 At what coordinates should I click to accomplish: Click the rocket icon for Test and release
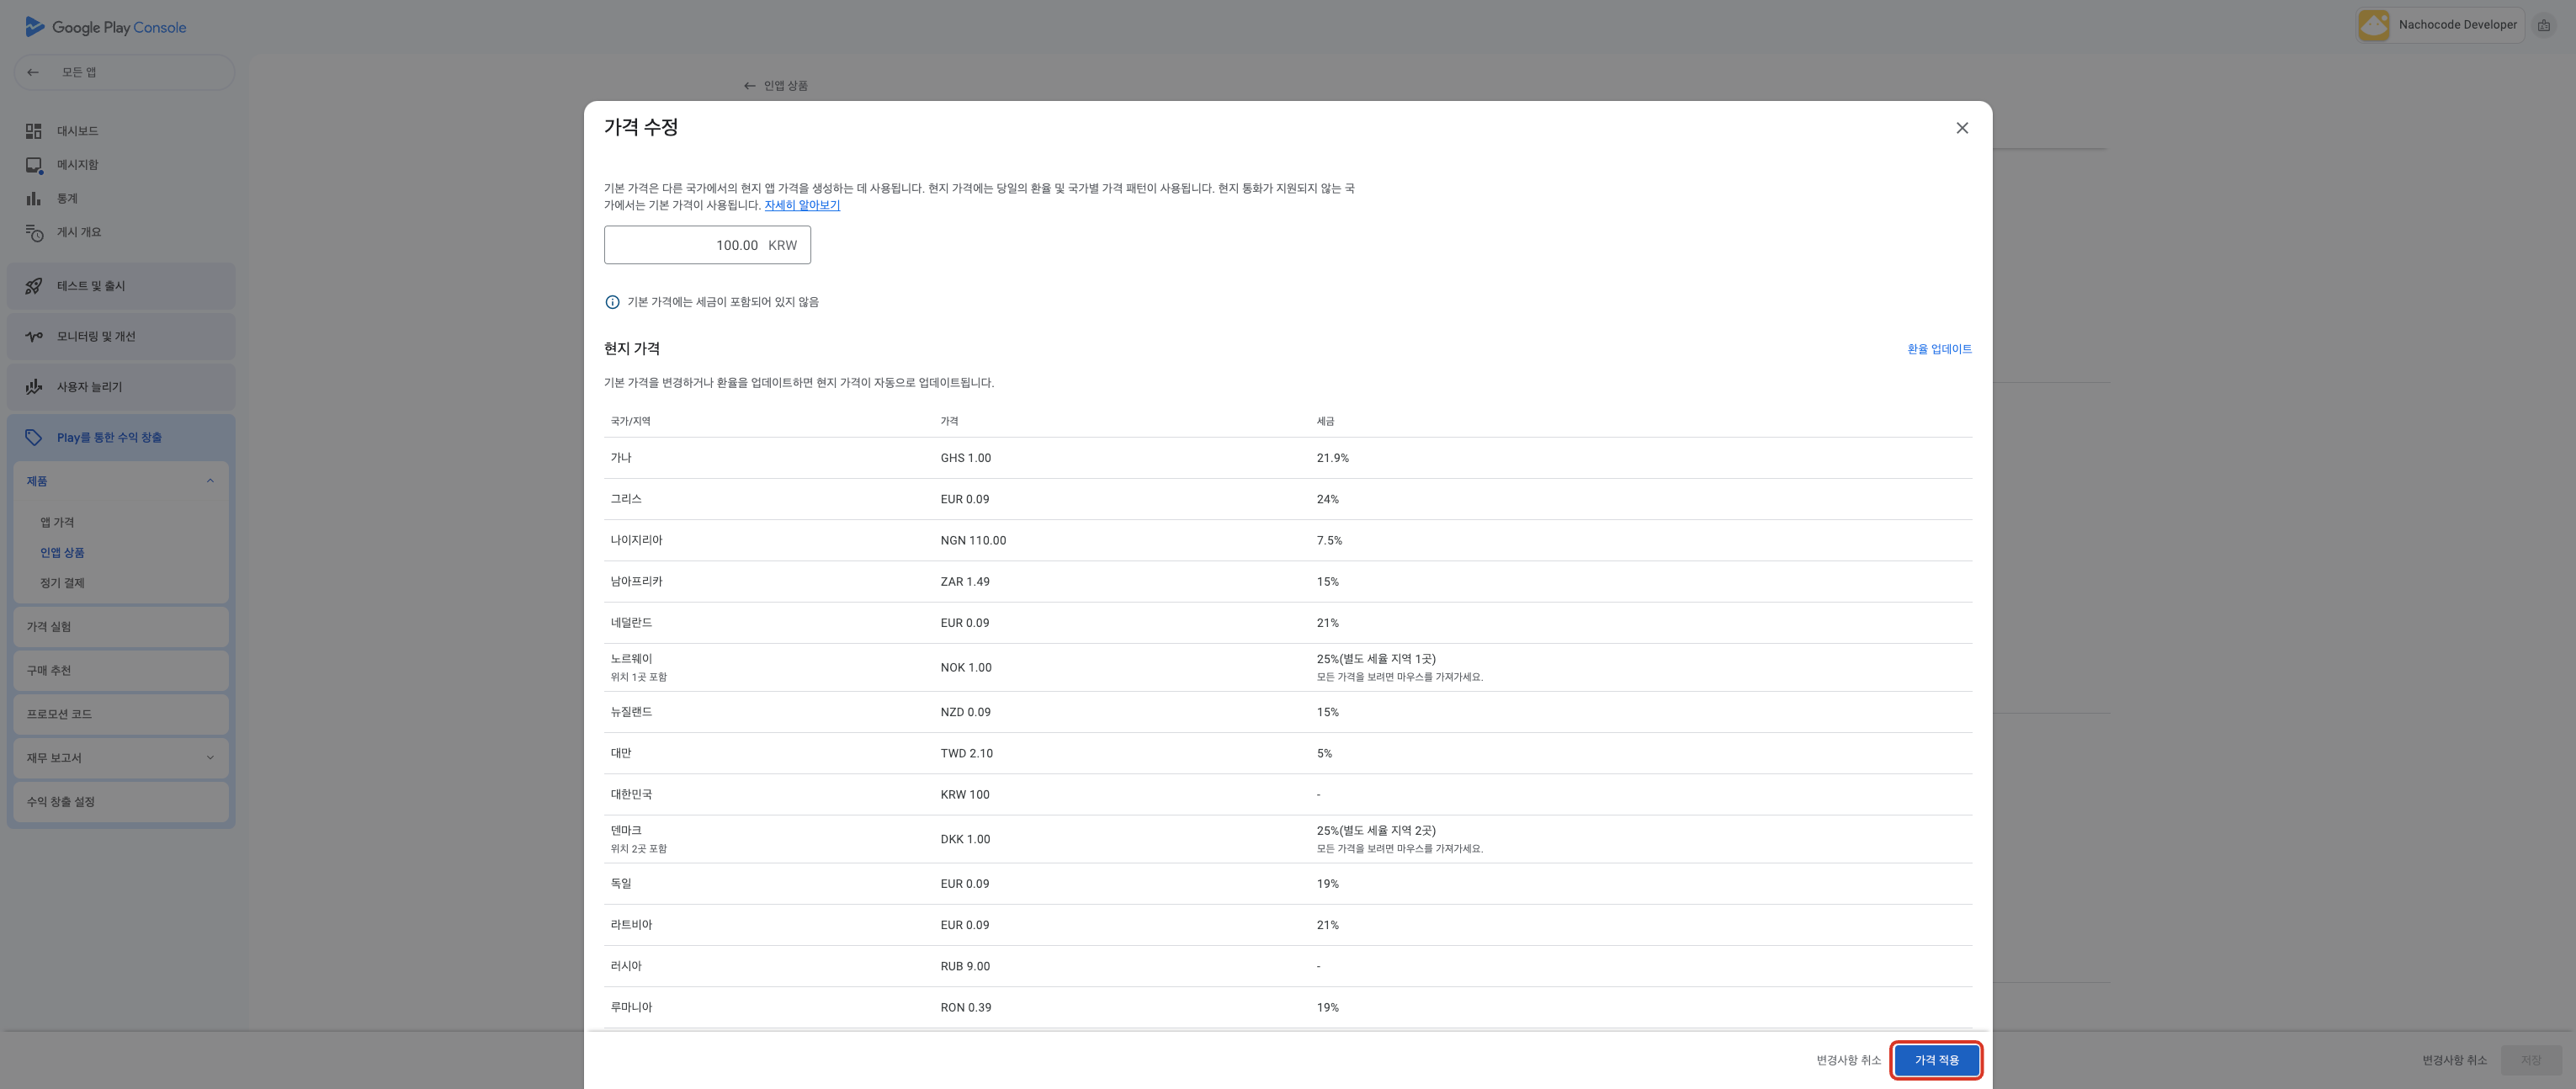pyautogui.click(x=34, y=286)
